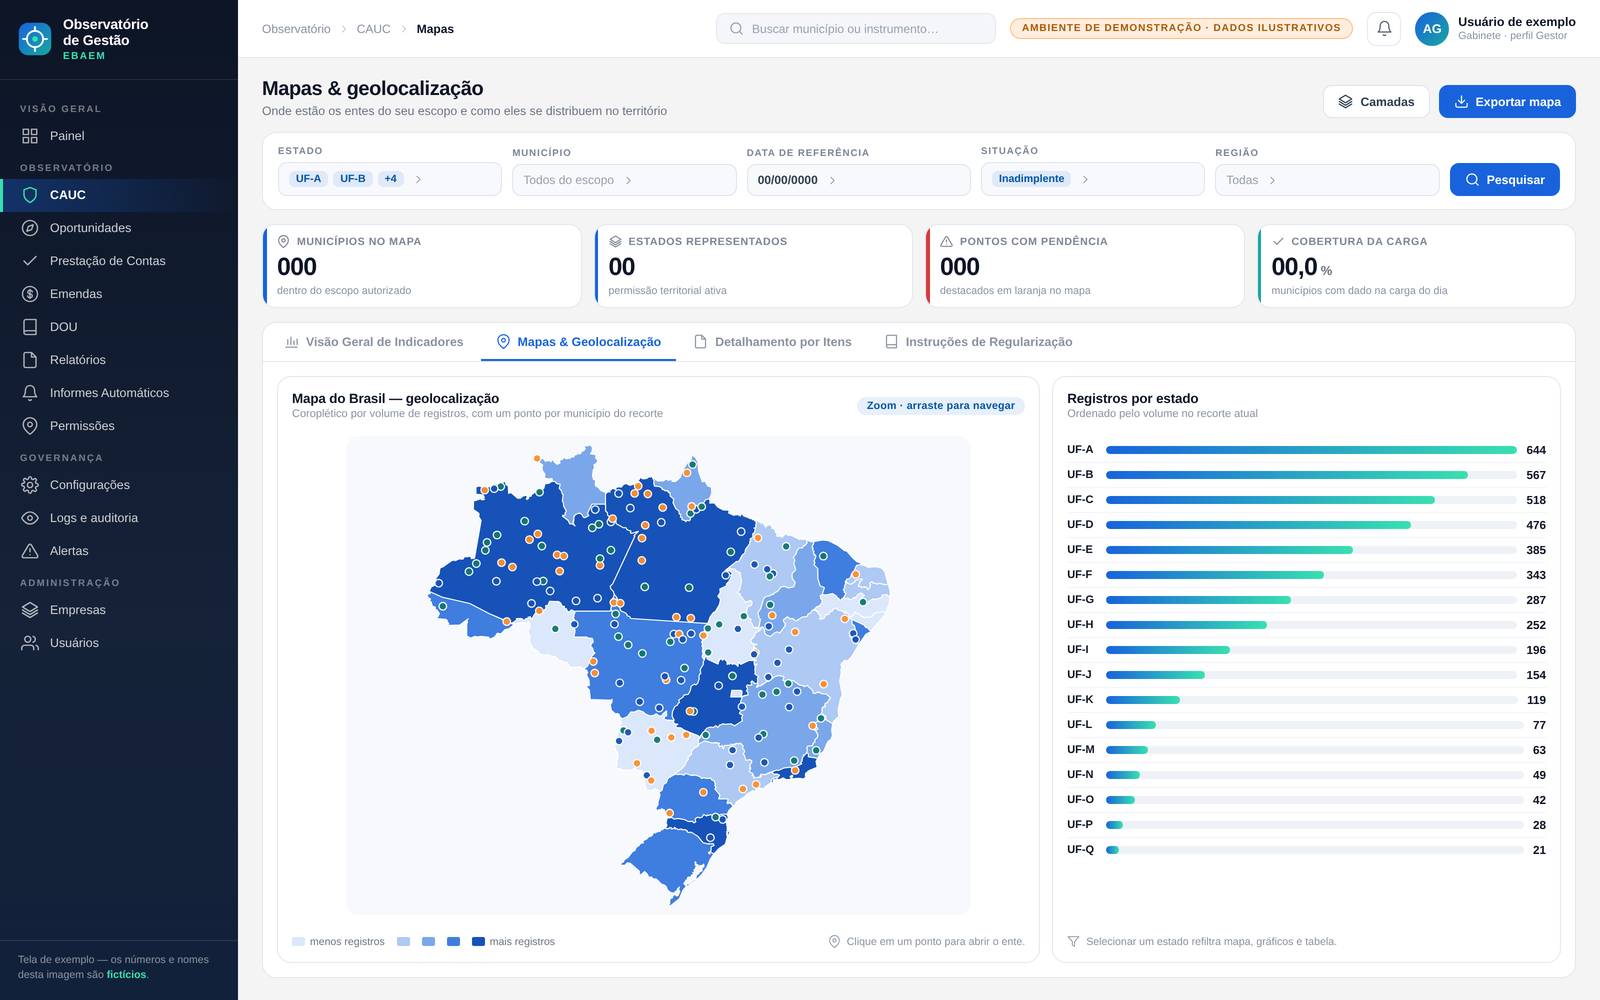Open Logs e auditoria
The image size is (1600, 1000).
click(x=119, y=518)
